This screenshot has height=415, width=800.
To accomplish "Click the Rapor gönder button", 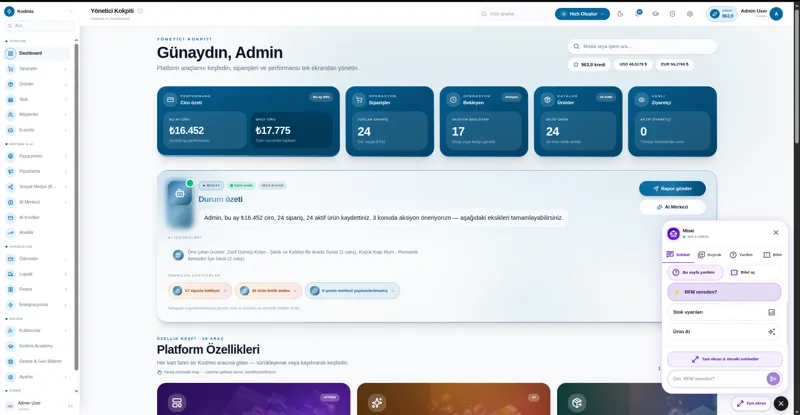I will (672, 189).
